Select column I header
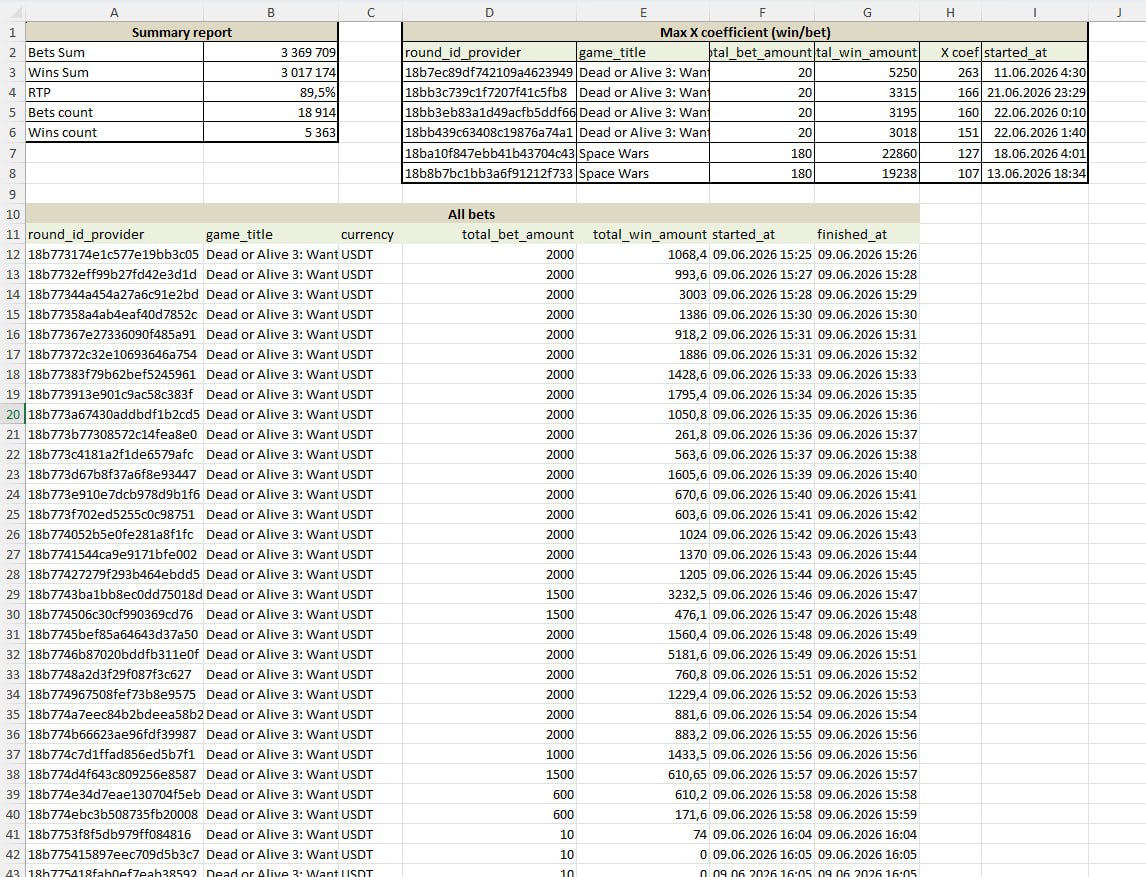1146x877 pixels. point(1034,12)
